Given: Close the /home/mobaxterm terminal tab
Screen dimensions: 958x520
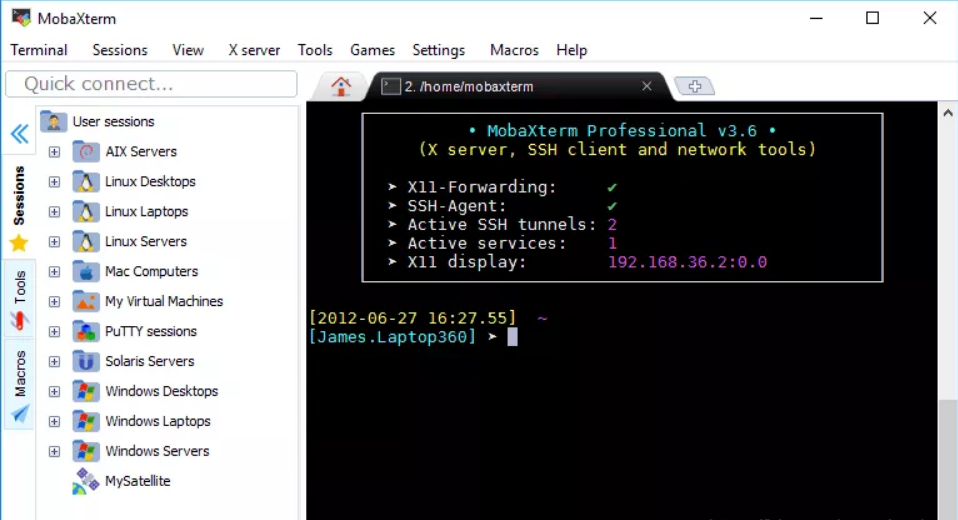Looking at the screenshot, I should pos(647,87).
